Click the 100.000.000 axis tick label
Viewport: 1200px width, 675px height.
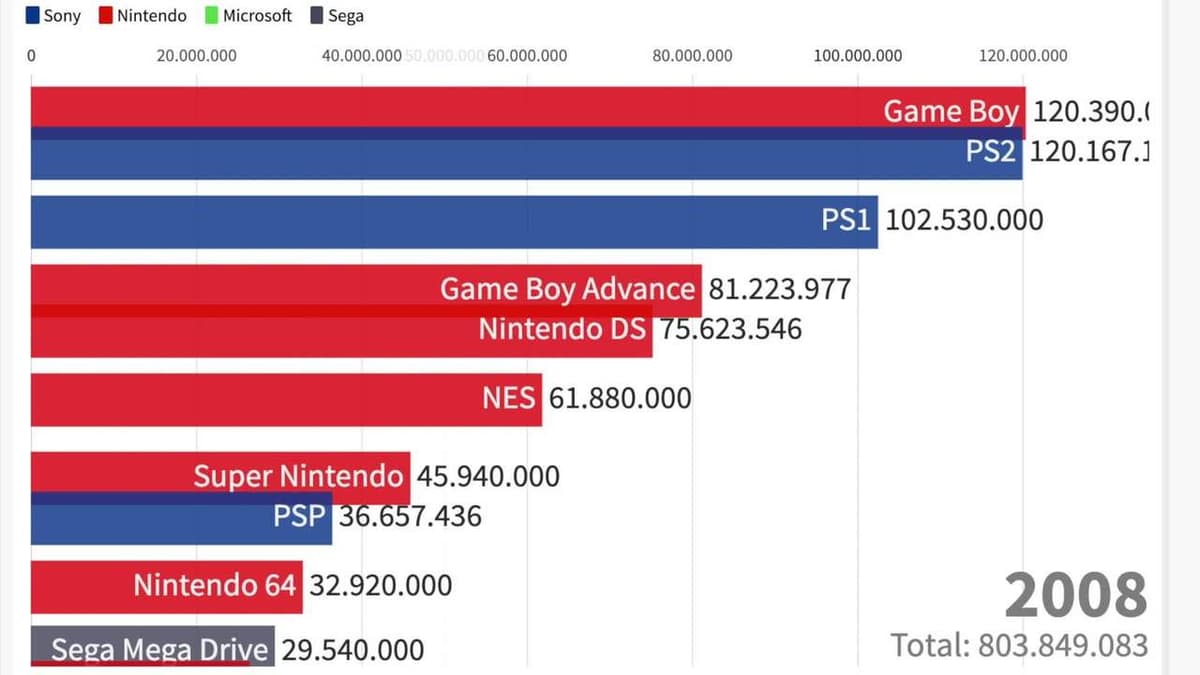858,56
